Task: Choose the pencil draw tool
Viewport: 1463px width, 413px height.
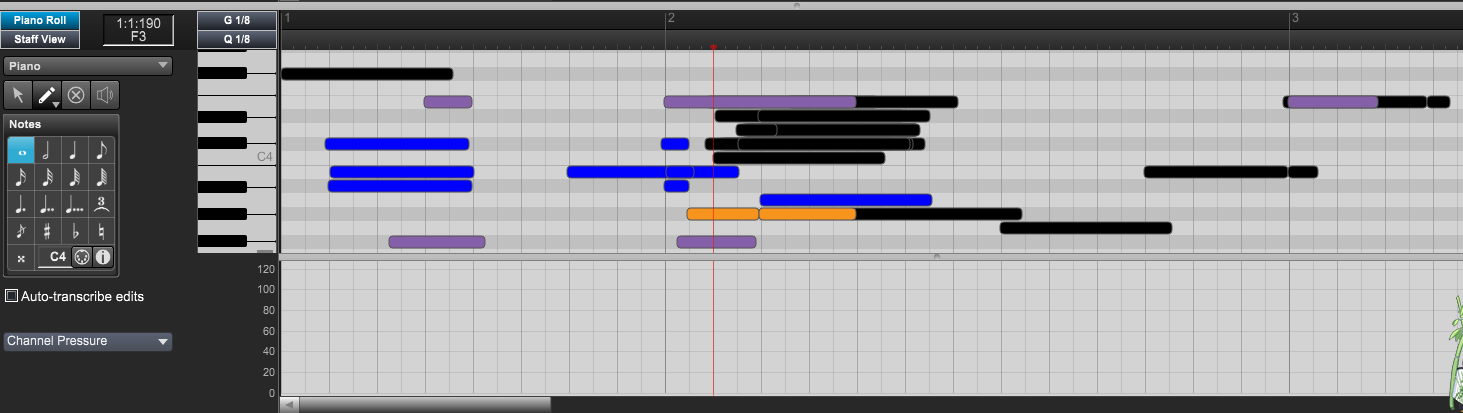Action: 45,95
